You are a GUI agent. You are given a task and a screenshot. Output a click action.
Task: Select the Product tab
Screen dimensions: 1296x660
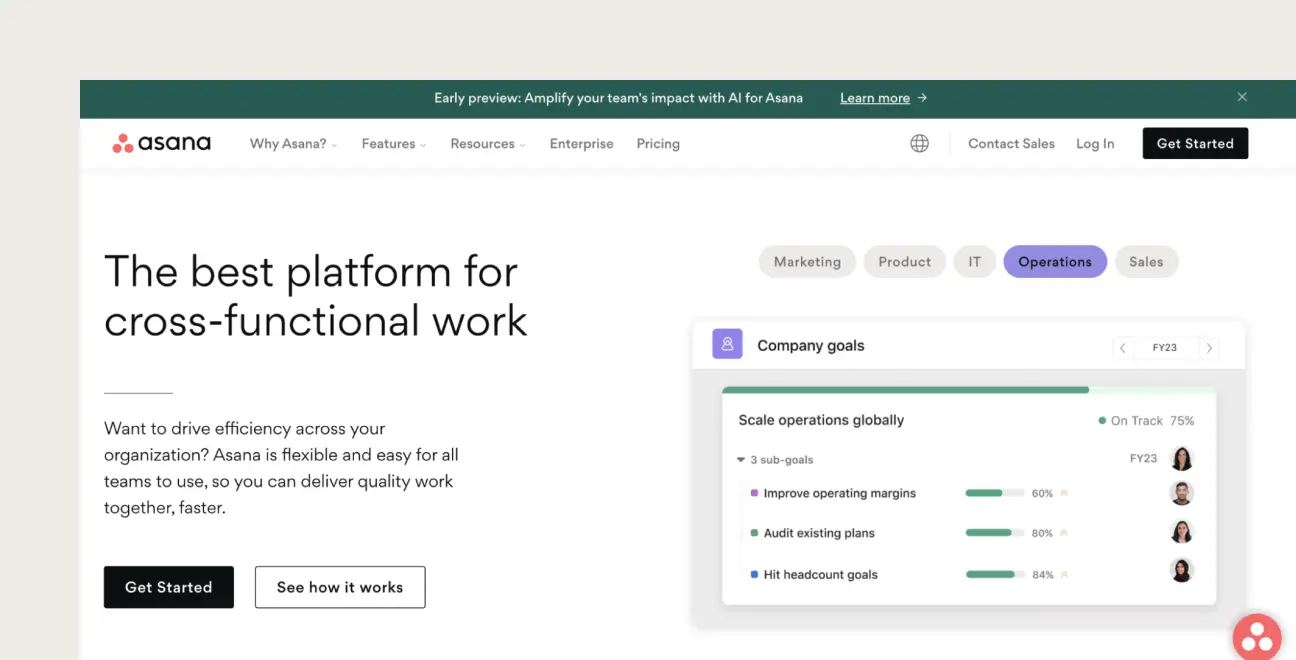coord(904,262)
